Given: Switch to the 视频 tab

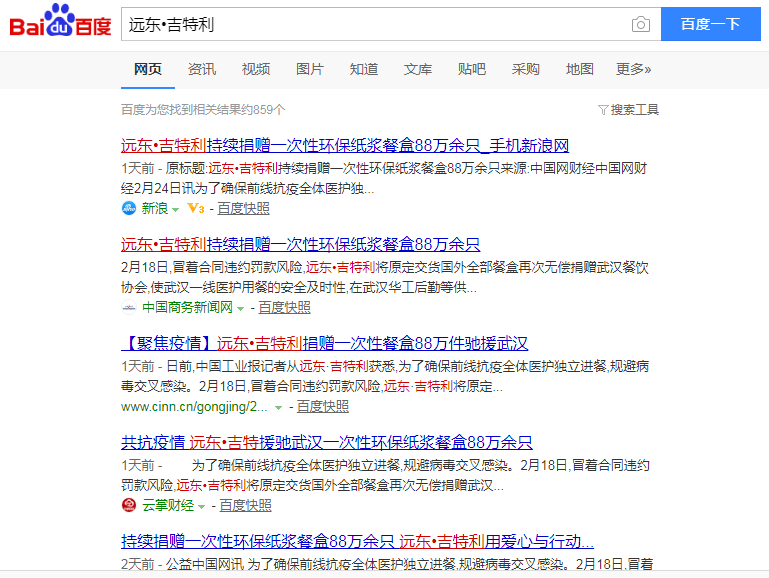Looking at the screenshot, I should tap(256, 69).
